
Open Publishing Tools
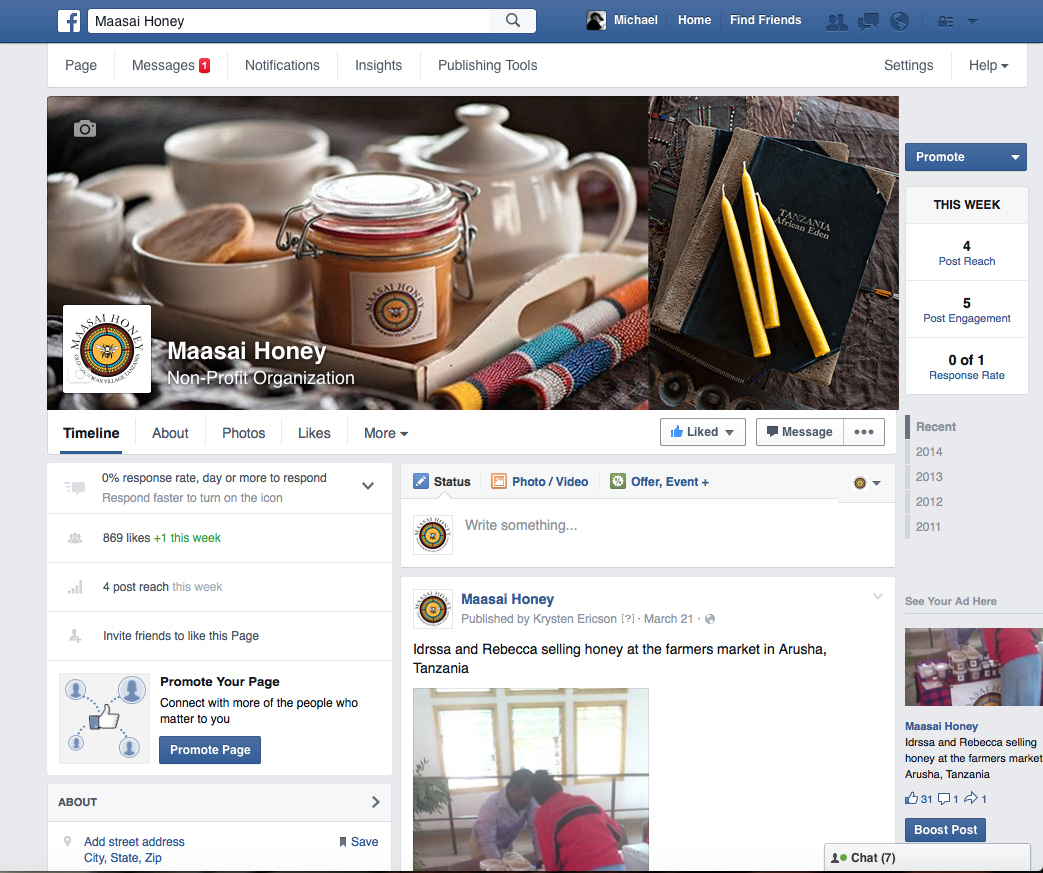point(488,65)
